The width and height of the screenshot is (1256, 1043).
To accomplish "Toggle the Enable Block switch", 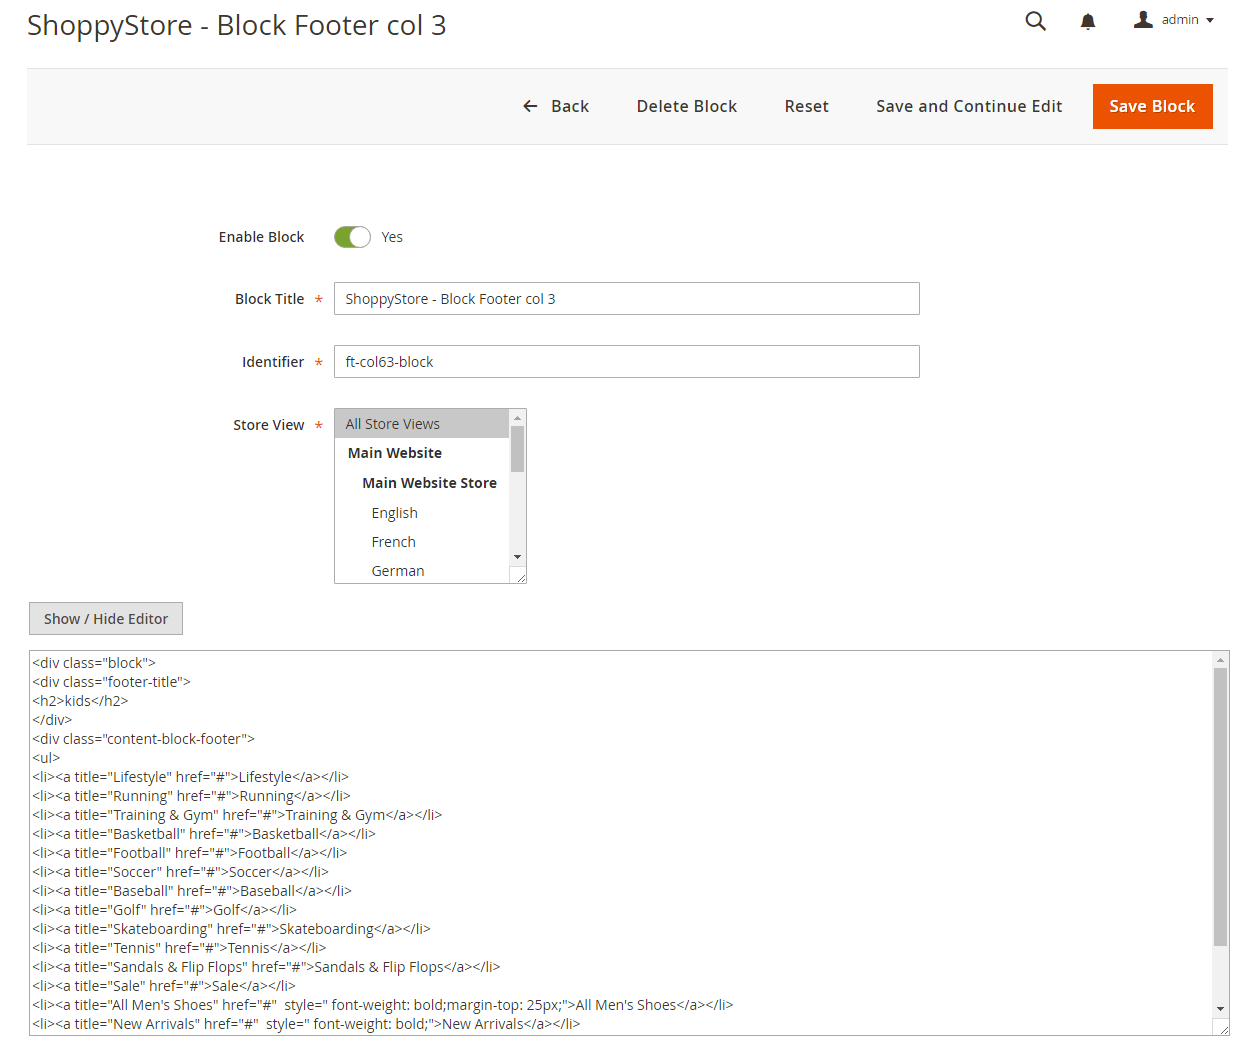I will [352, 237].
